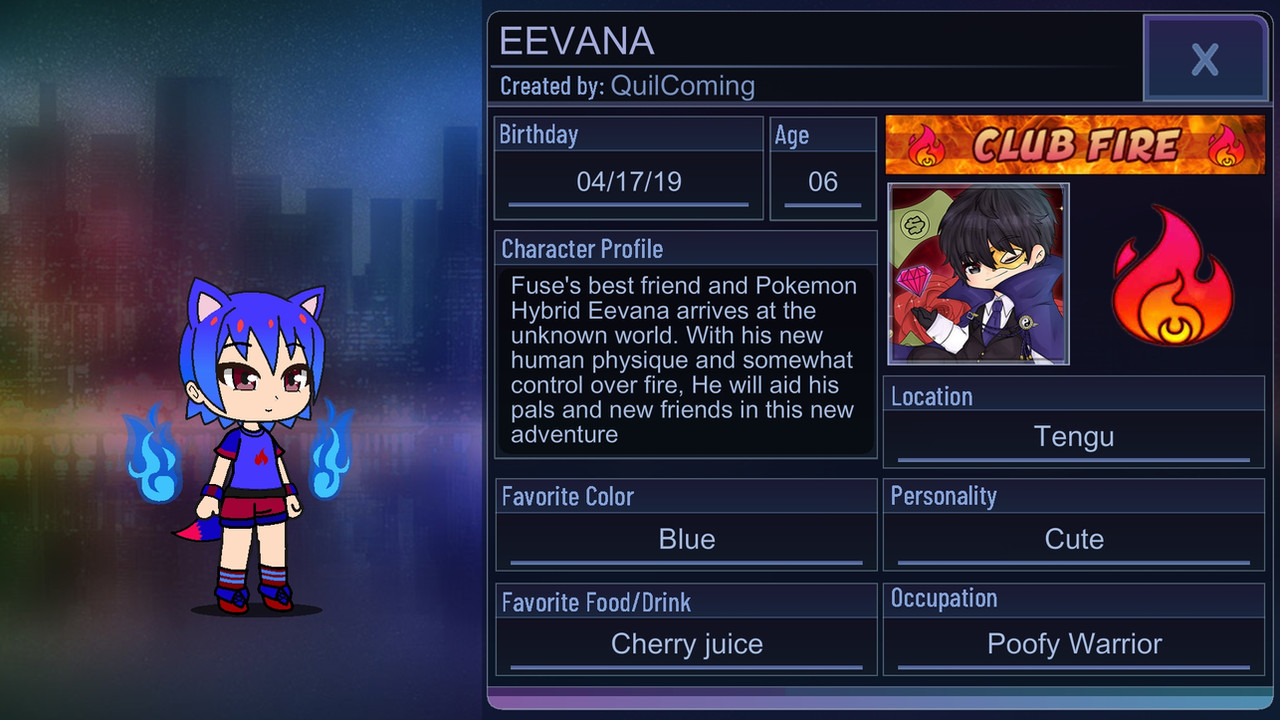Edit the Age field showing 06

[823, 182]
